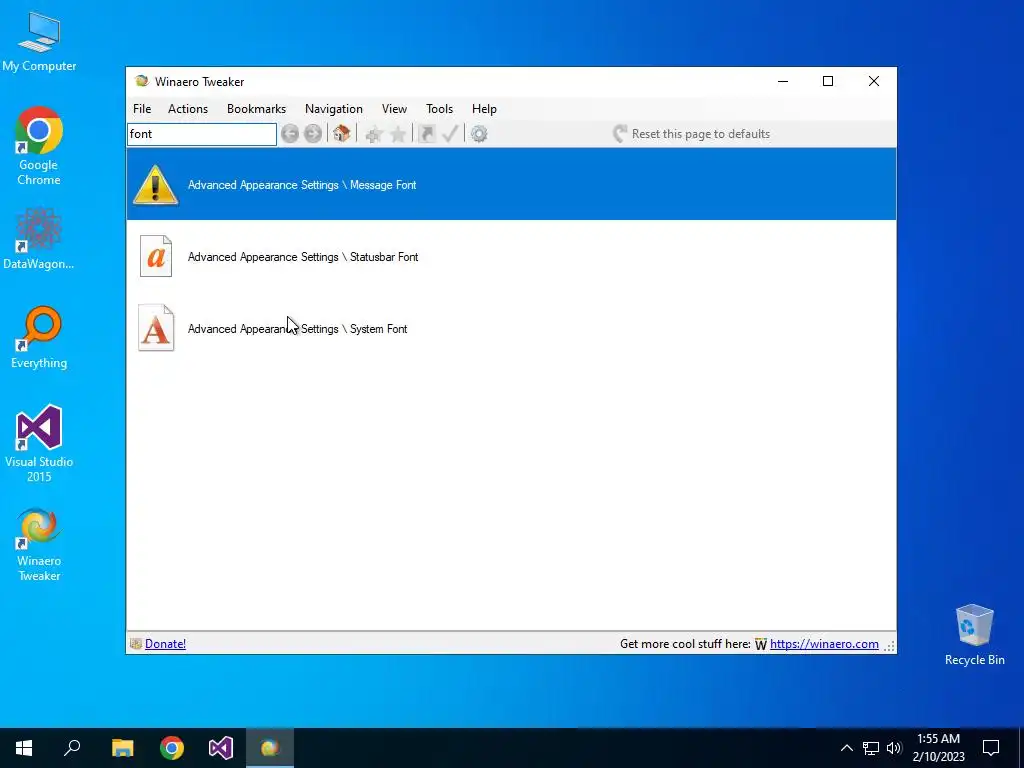Click the search box containing 'font'
Image resolution: width=1024 pixels, height=768 pixels.
[202, 134]
